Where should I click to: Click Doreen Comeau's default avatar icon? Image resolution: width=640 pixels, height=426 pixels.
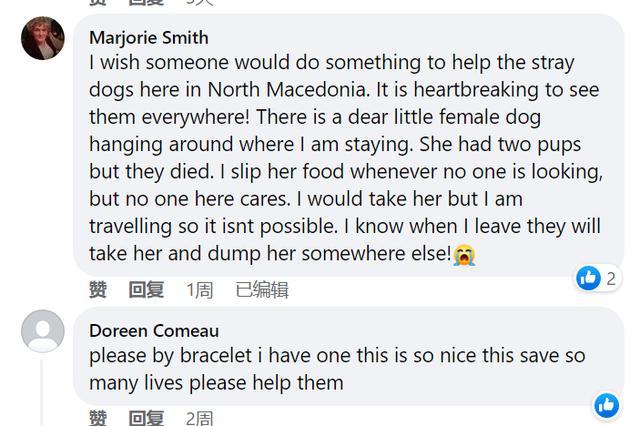43,331
